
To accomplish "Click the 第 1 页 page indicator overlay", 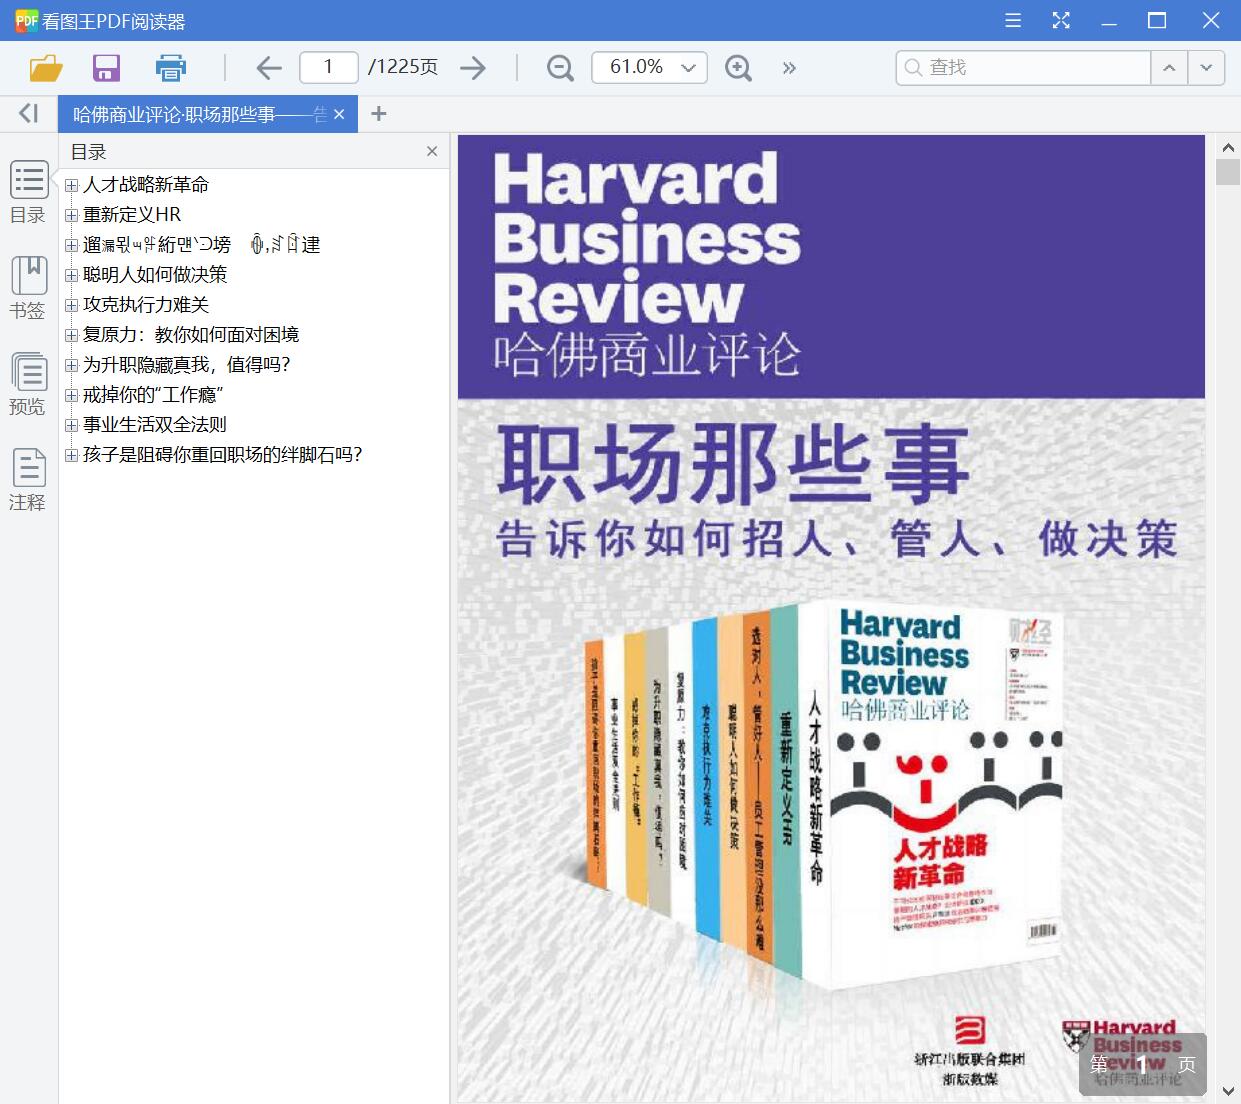I will click(1143, 1065).
